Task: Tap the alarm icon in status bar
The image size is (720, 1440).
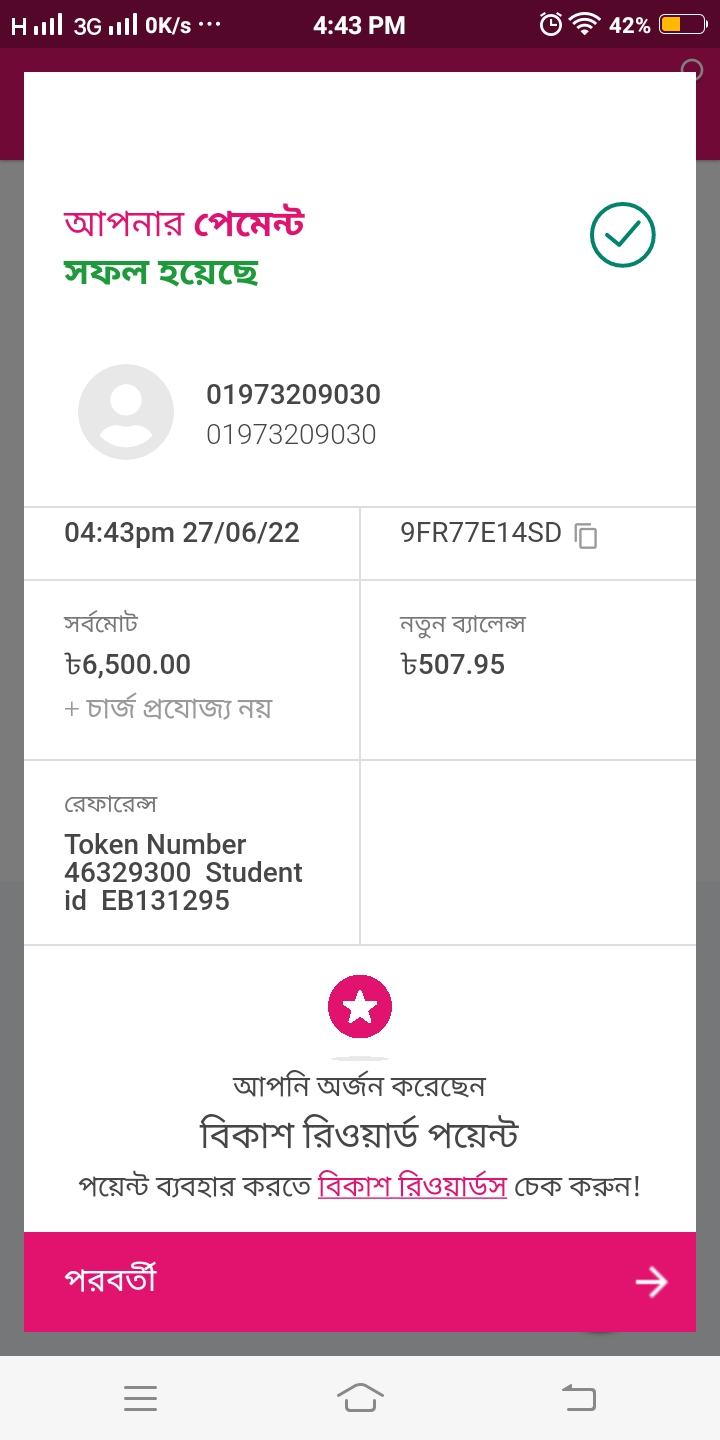Action: tap(550, 25)
